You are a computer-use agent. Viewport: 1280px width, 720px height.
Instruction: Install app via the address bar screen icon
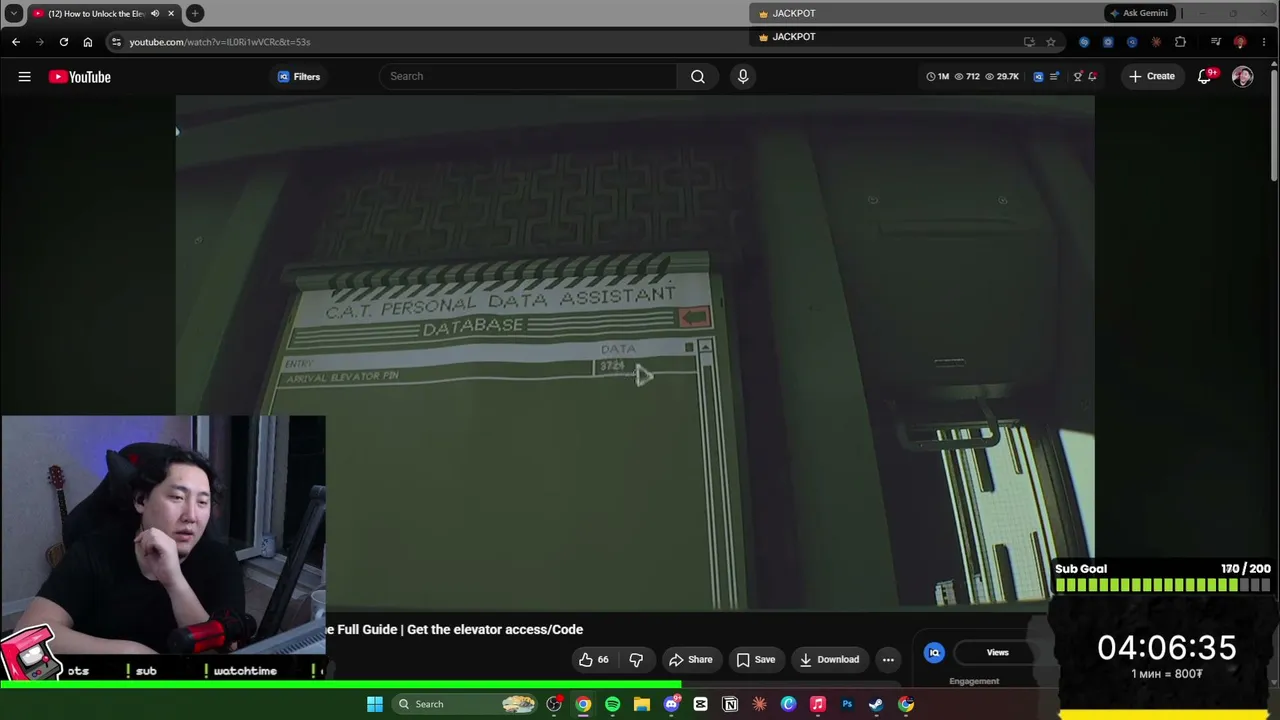1029,42
